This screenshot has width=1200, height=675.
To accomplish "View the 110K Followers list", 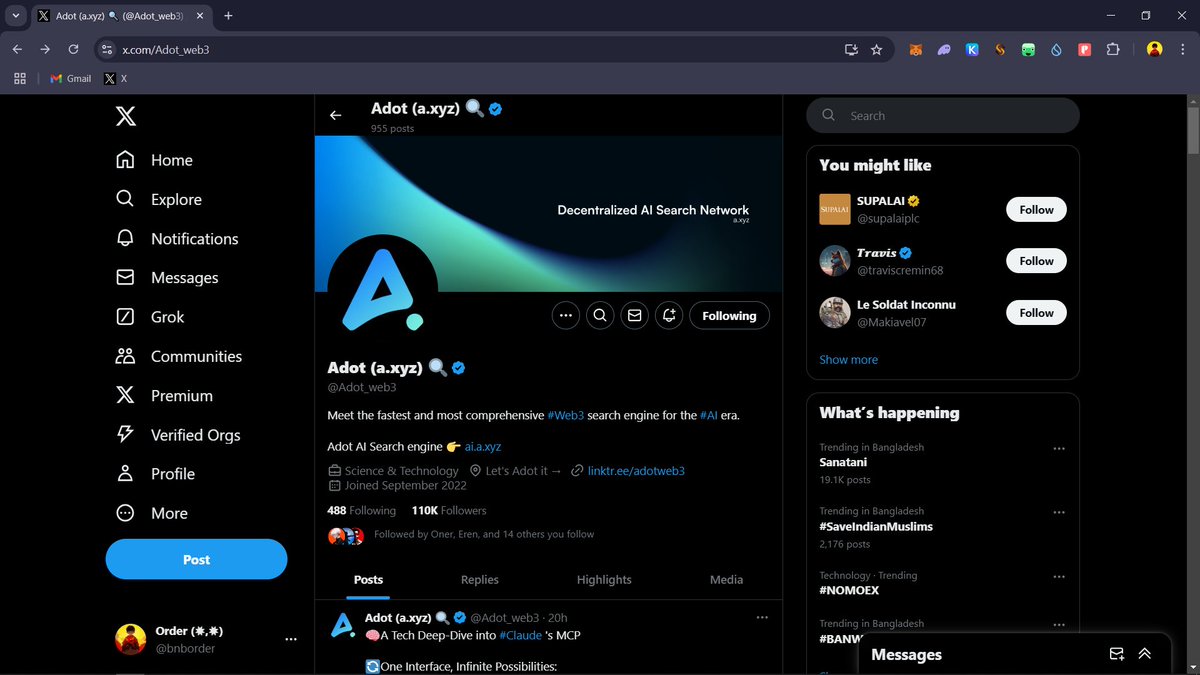I will click(449, 510).
